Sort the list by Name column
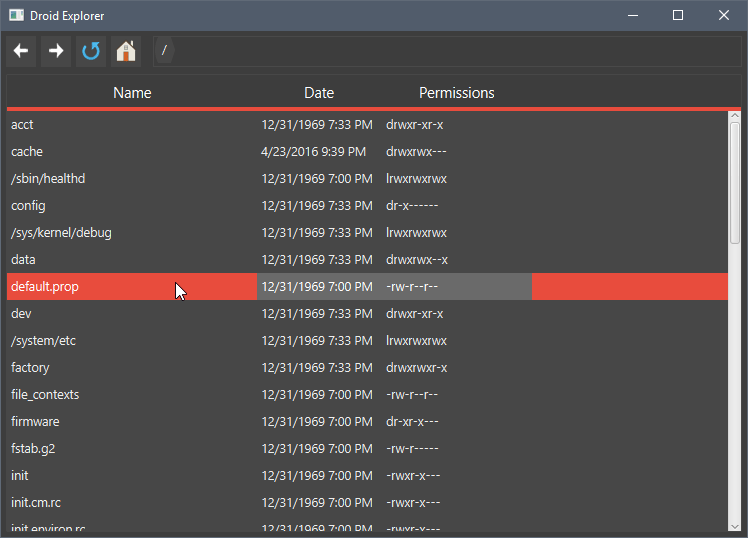Screen dimensions: 748x538 (x=132, y=93)
